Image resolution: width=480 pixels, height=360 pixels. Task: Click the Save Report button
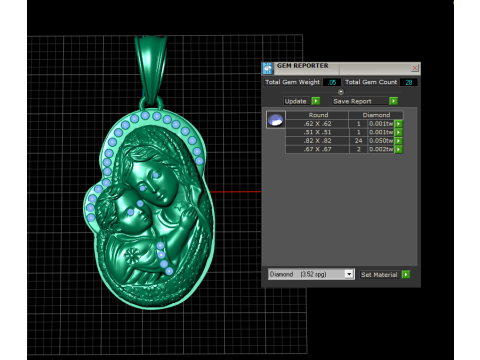coord(360,101)
